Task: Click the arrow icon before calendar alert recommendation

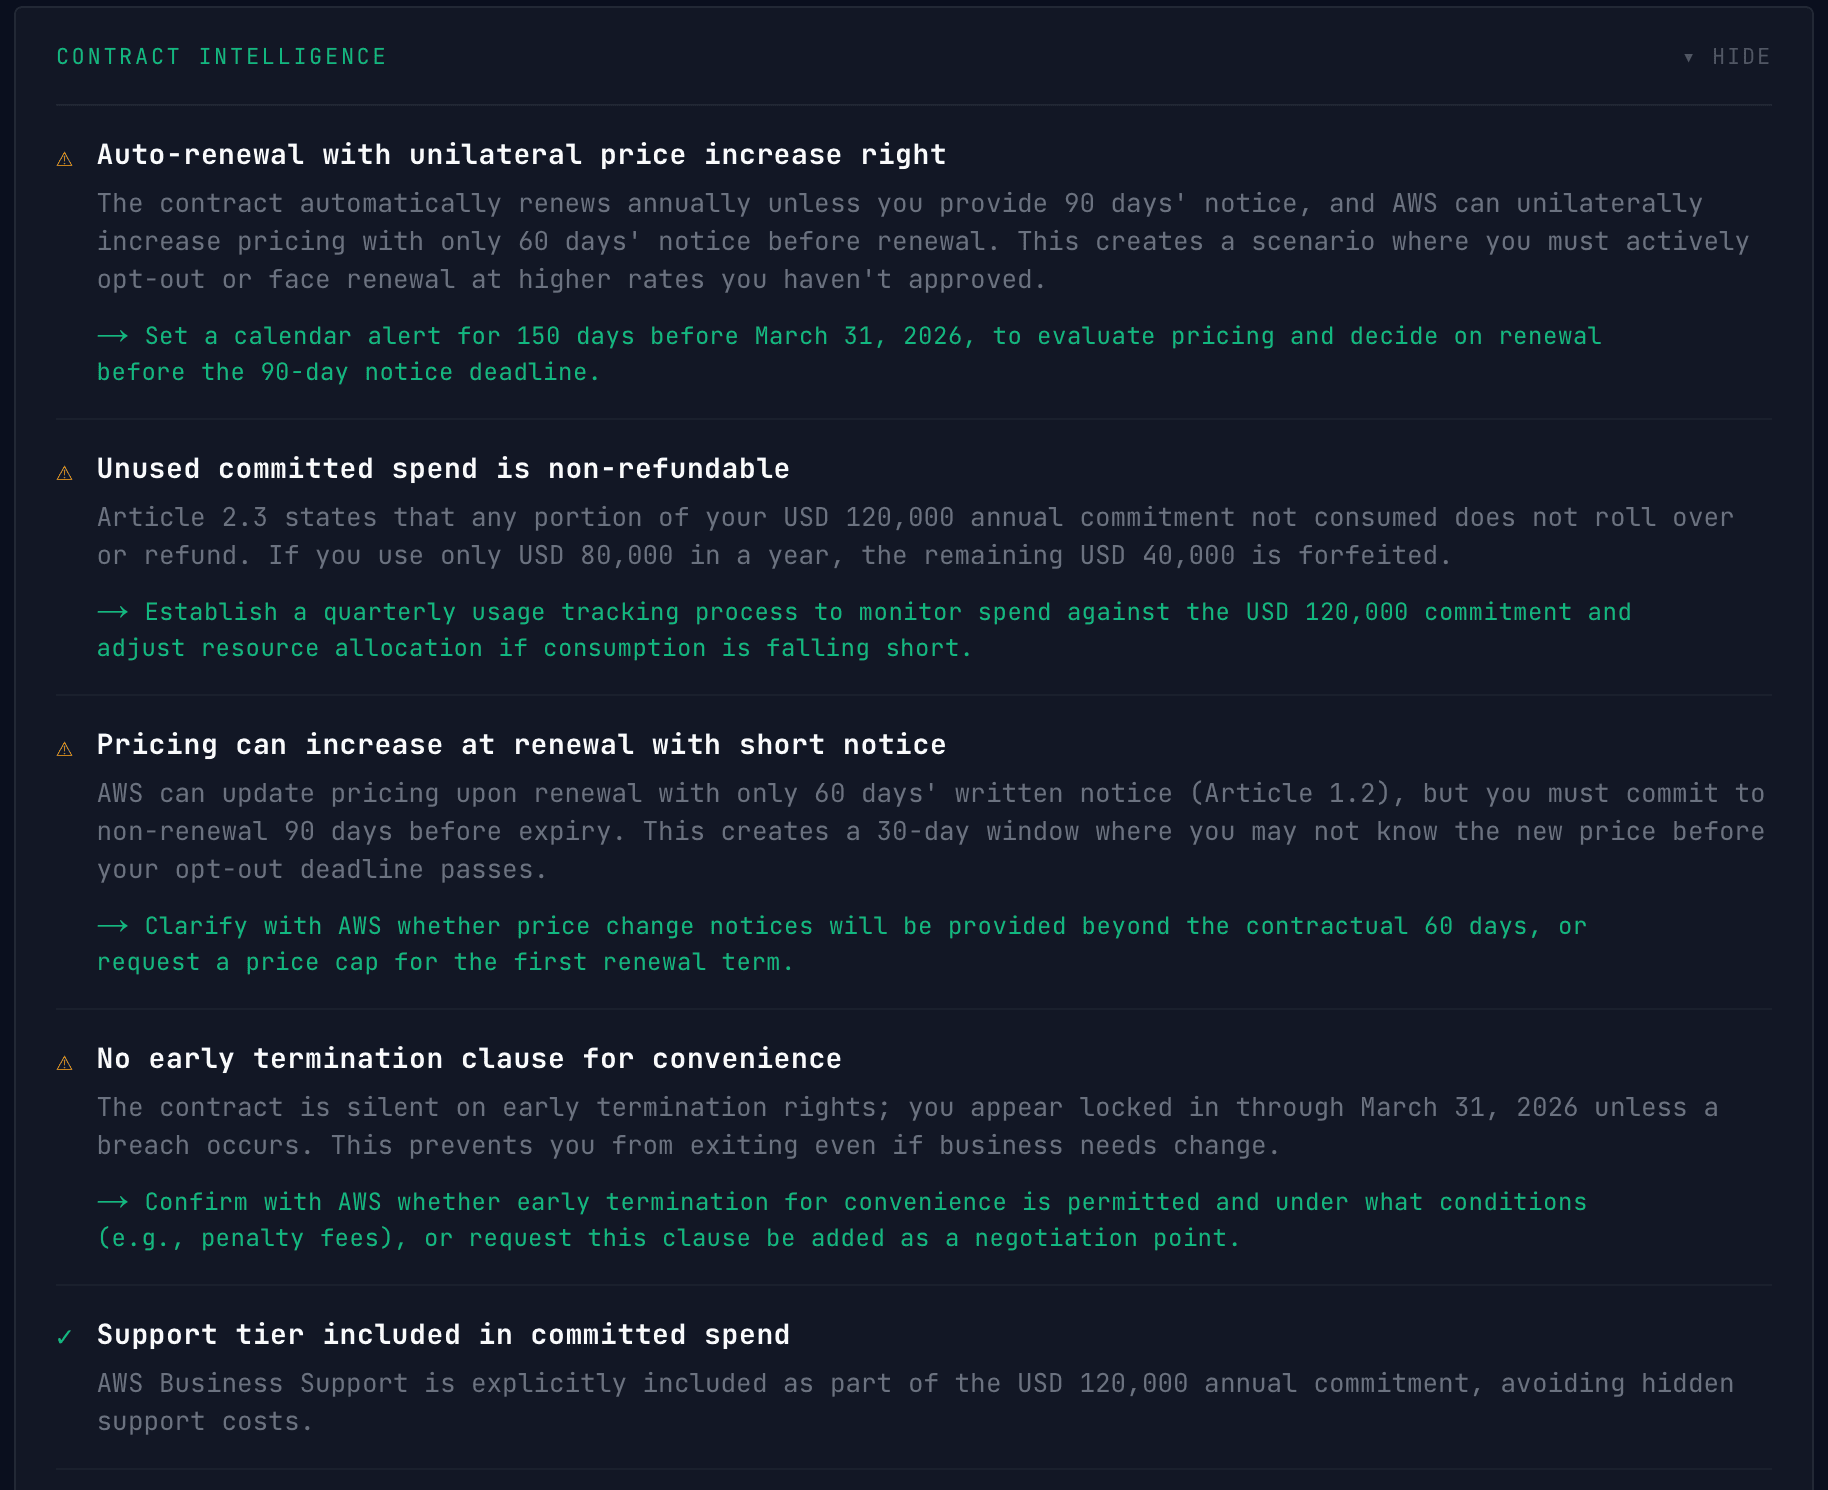Action: click(113, 336)
